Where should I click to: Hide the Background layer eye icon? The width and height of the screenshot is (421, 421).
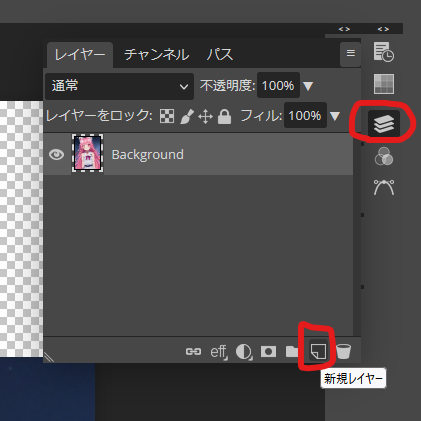pyautogui.click(x=56, y=154)
